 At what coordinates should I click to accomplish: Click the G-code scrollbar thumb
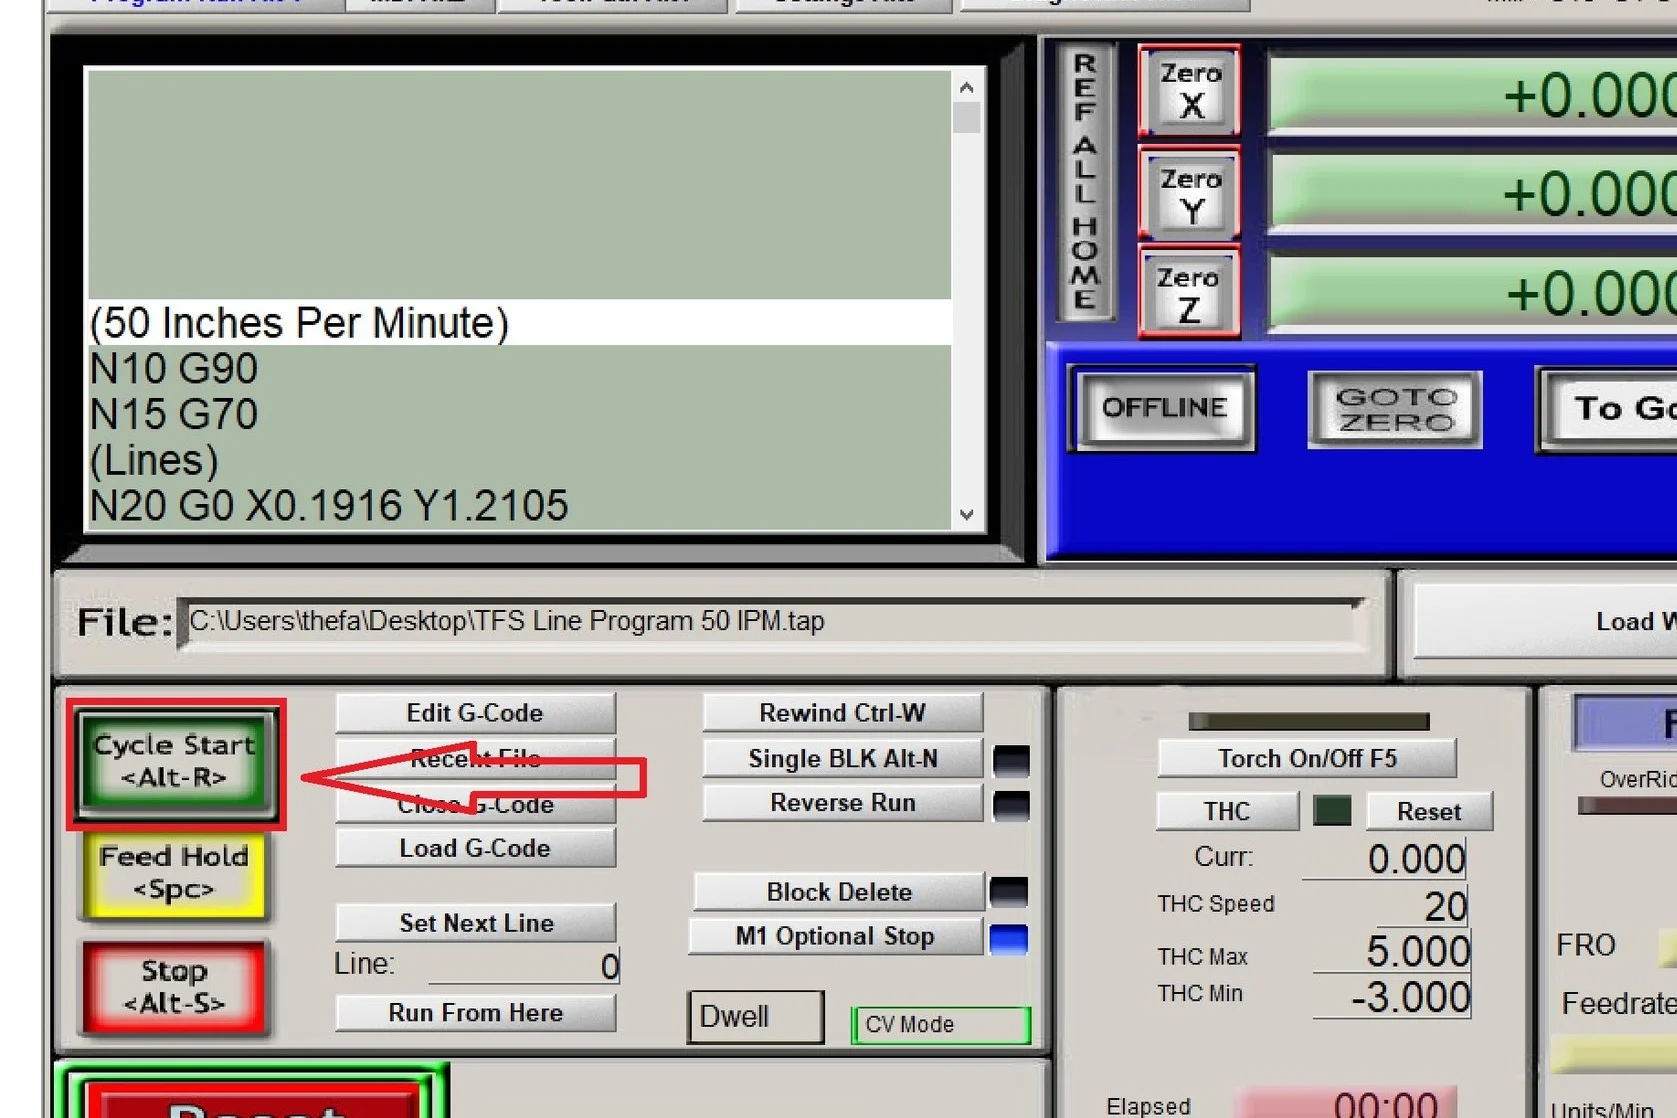point(966,118)
